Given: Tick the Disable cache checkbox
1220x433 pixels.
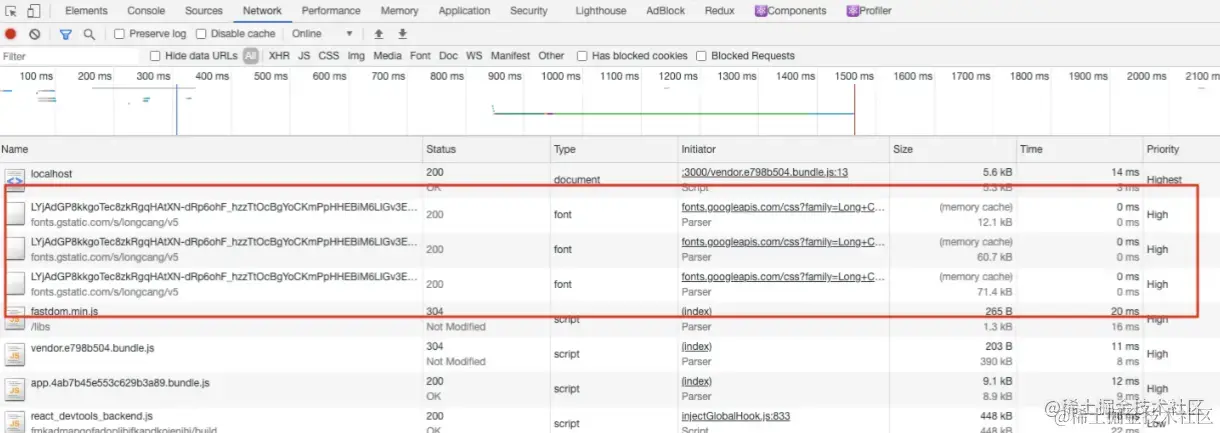Looking at the screenshot, I should tap(201, 34).
